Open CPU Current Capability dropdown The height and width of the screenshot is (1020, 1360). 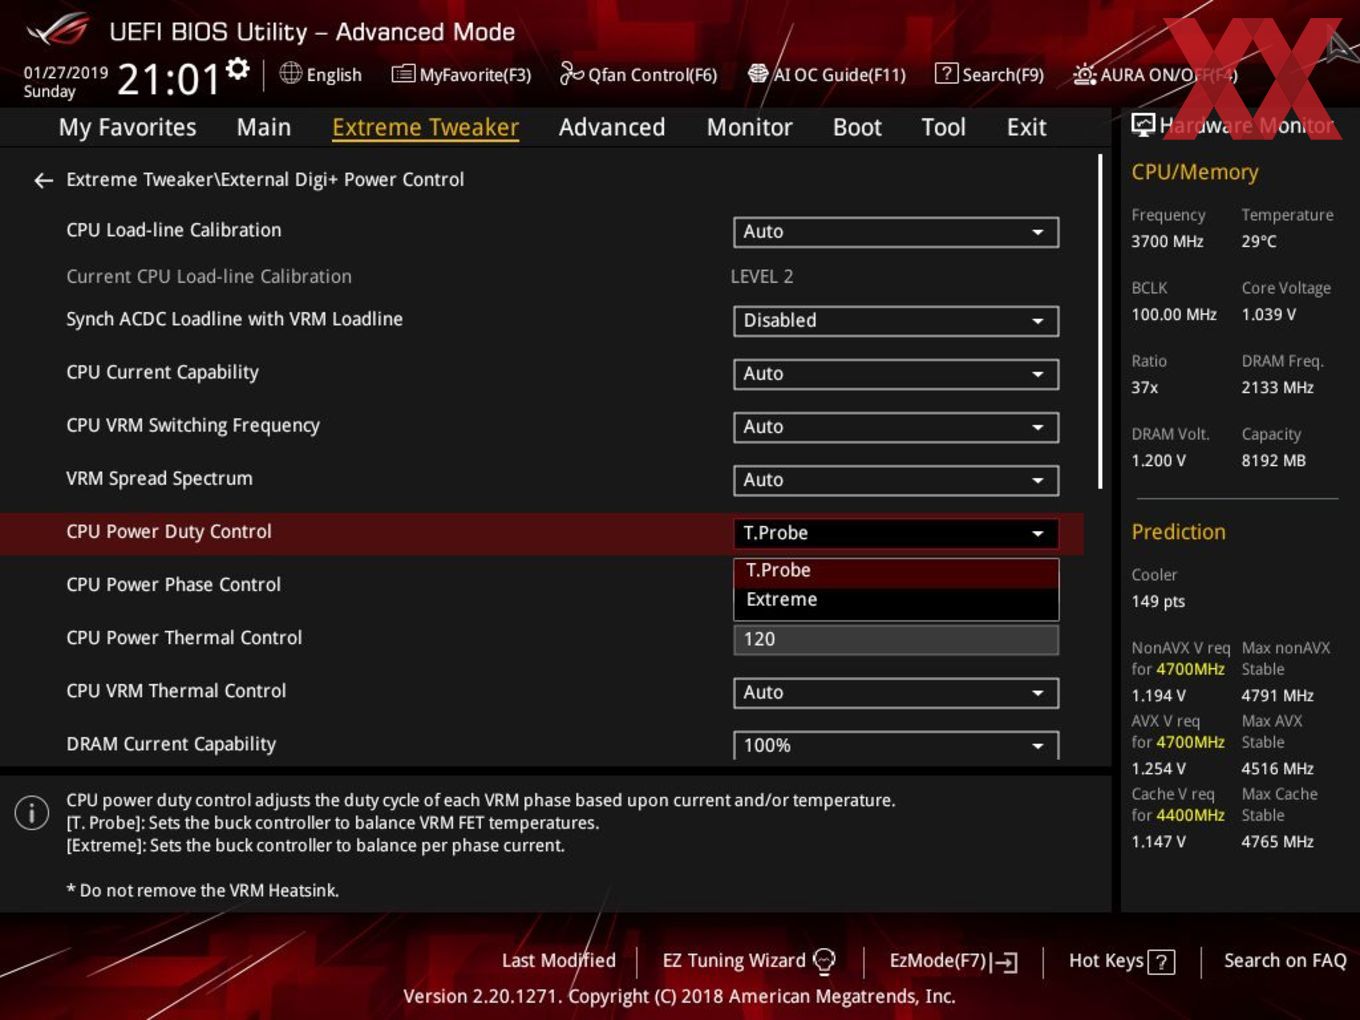[x=896, y=374]
